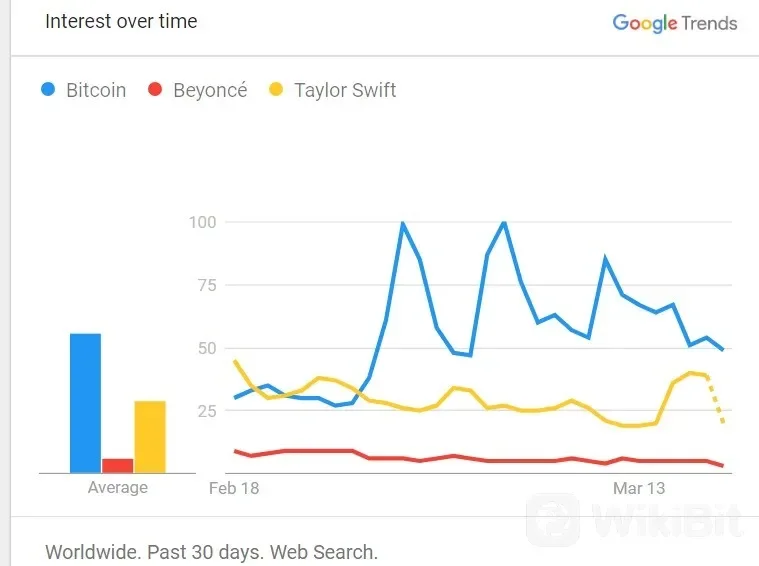Click the blue Bitcoin legend dot
Screen dimensions: 759x566
coord(47,90)
